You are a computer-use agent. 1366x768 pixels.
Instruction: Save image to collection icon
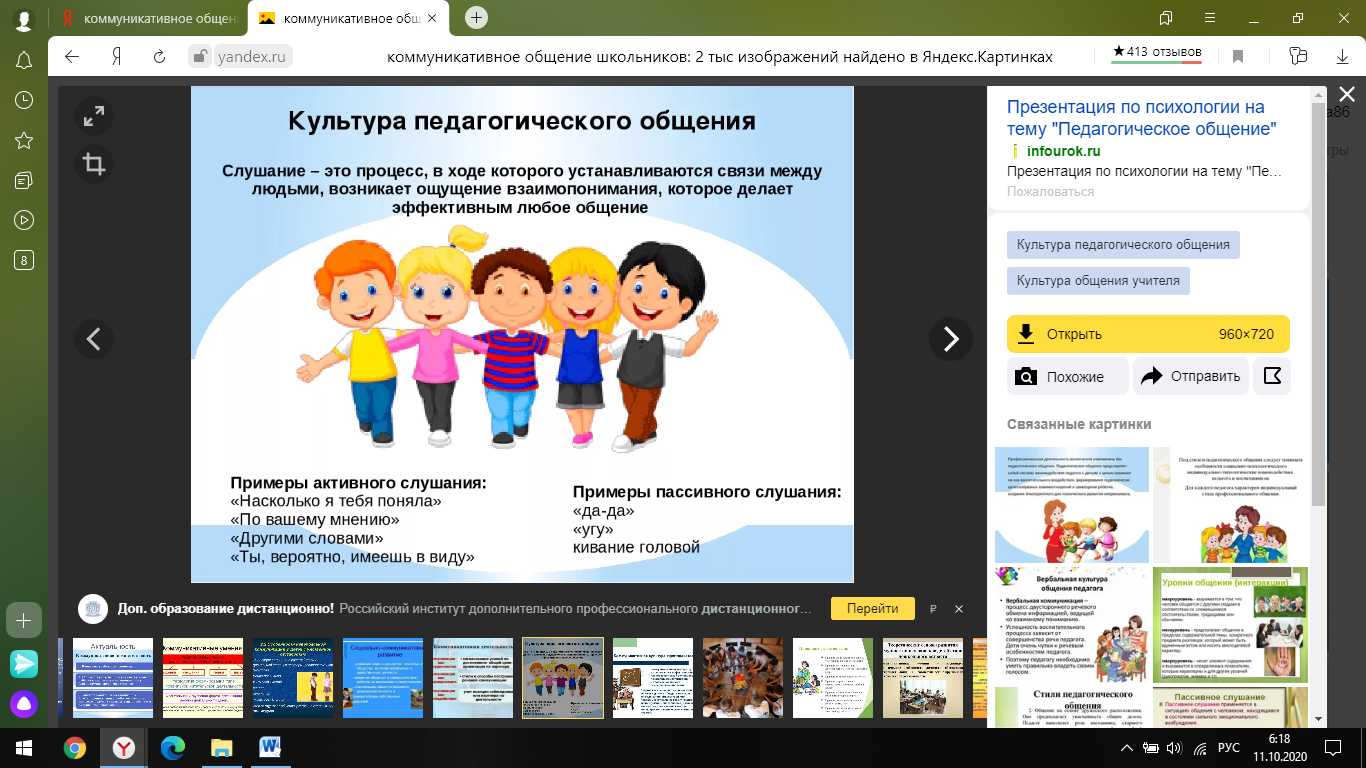pyautogui.click(x=1272, y=376)
